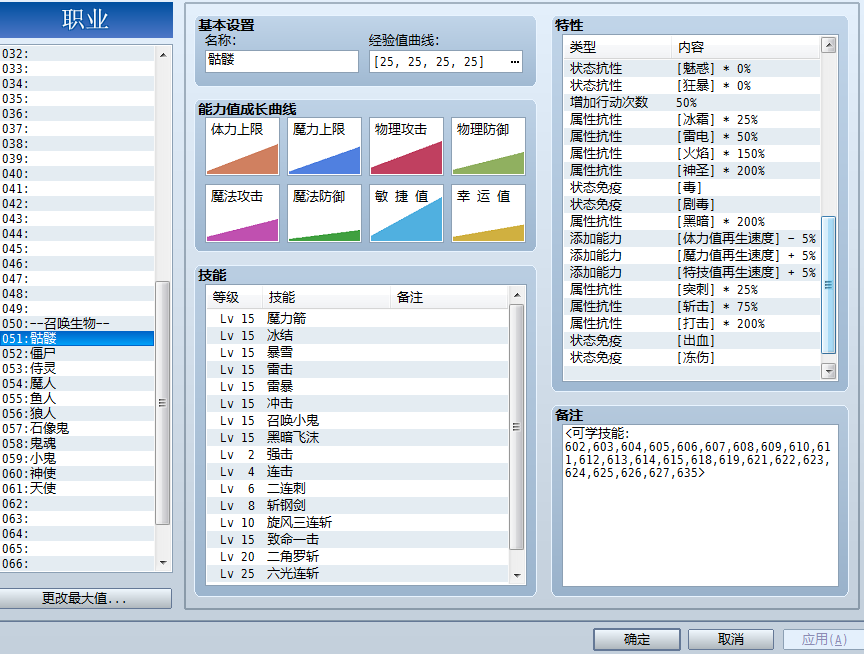Click the 类型 column header in traits

tap(618, 47)
